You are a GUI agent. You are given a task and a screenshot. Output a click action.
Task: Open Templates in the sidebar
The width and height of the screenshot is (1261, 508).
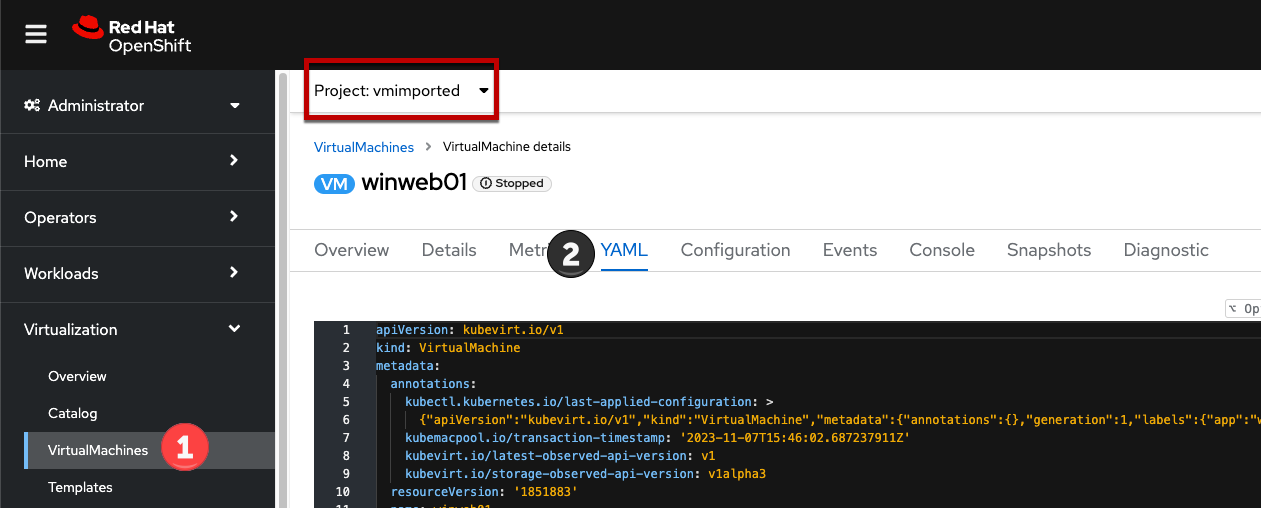[x=80, y=487]
